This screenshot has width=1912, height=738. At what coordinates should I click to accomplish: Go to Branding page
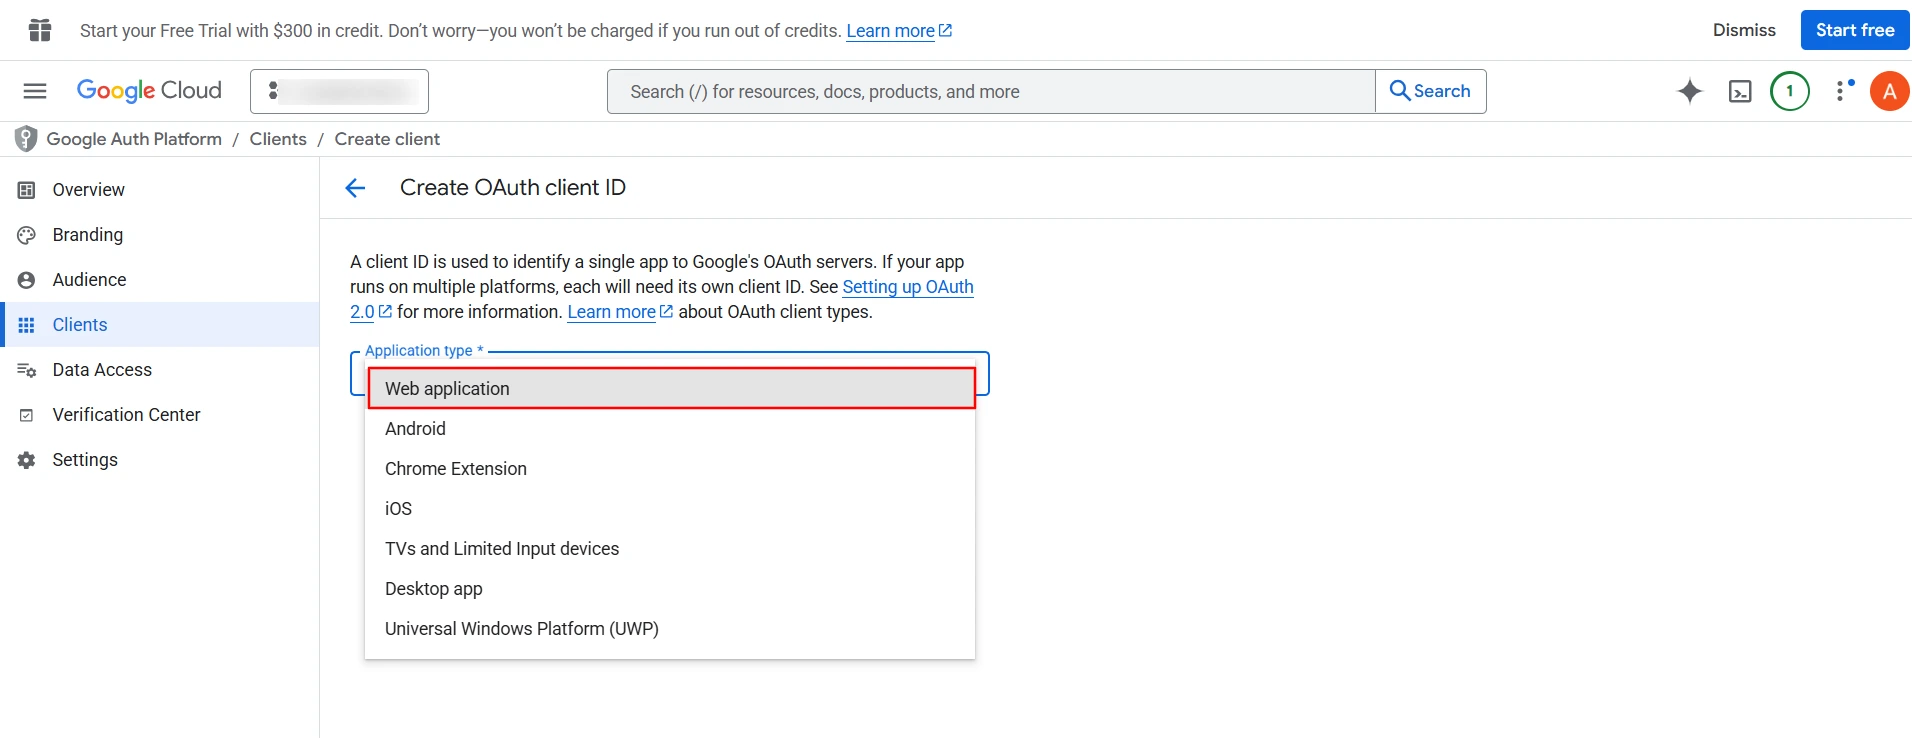click(160, 235)
